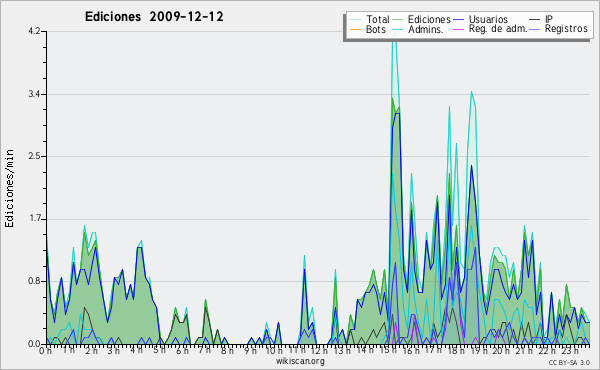Click the '23 h' x-axis label

(570, 351)
